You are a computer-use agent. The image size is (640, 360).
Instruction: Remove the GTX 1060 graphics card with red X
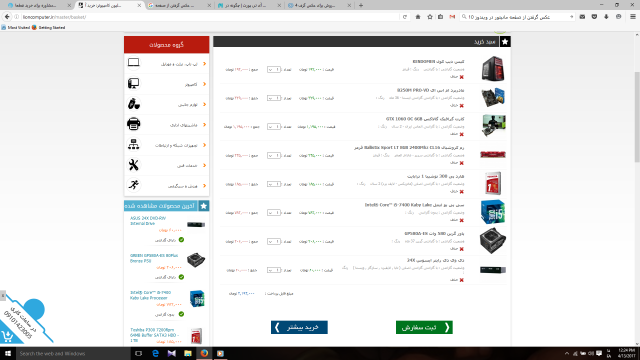pyautogui.click(x=462, y=134)
